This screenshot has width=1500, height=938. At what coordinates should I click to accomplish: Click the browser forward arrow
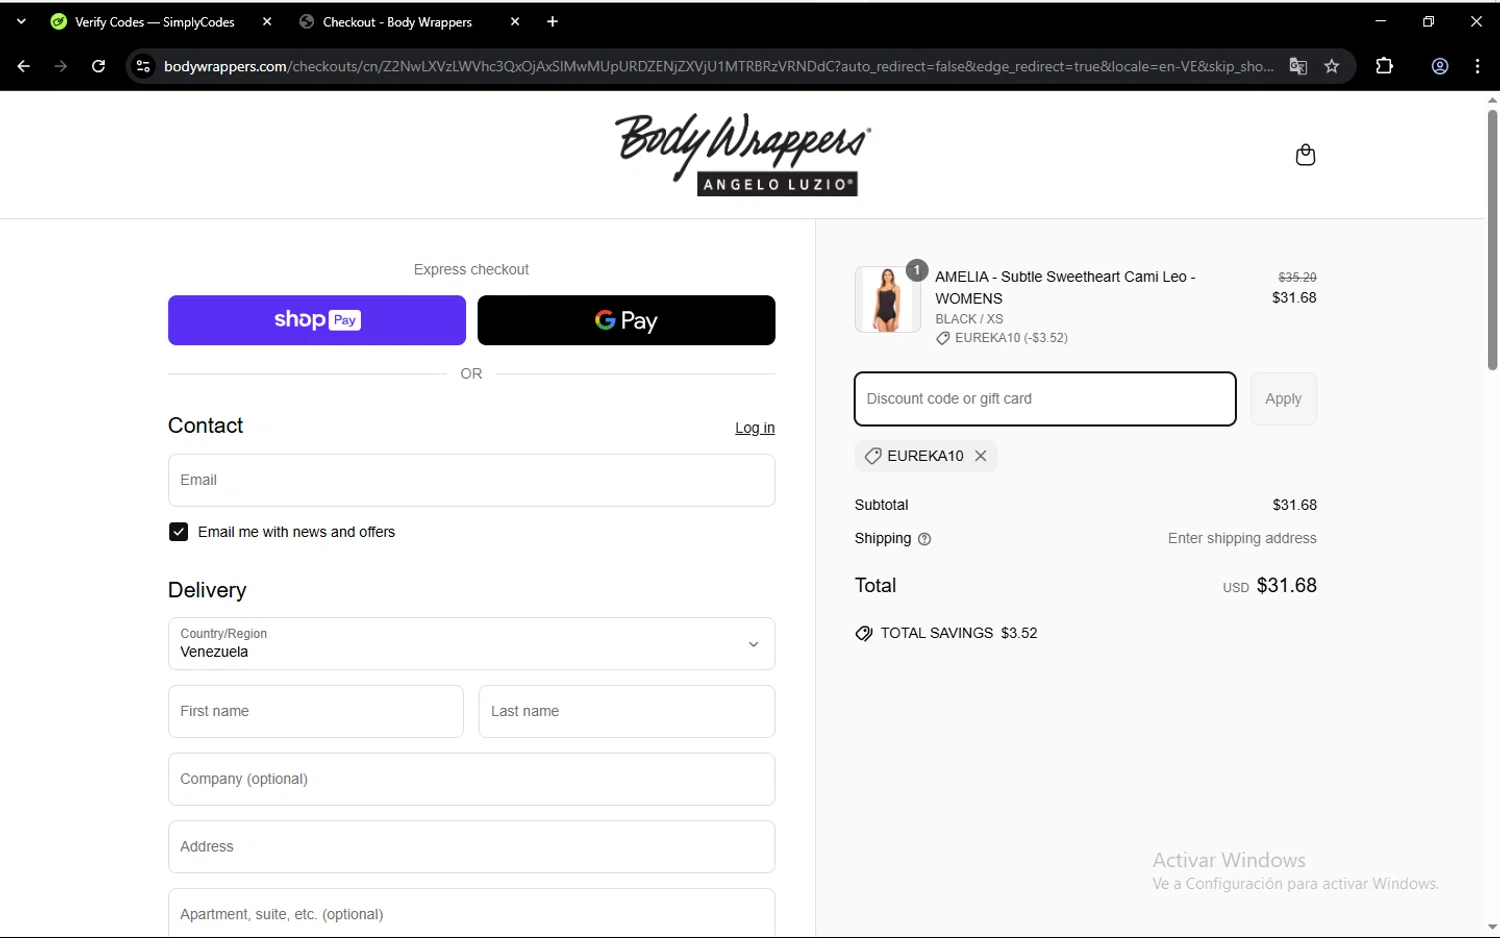coord(61,66)
